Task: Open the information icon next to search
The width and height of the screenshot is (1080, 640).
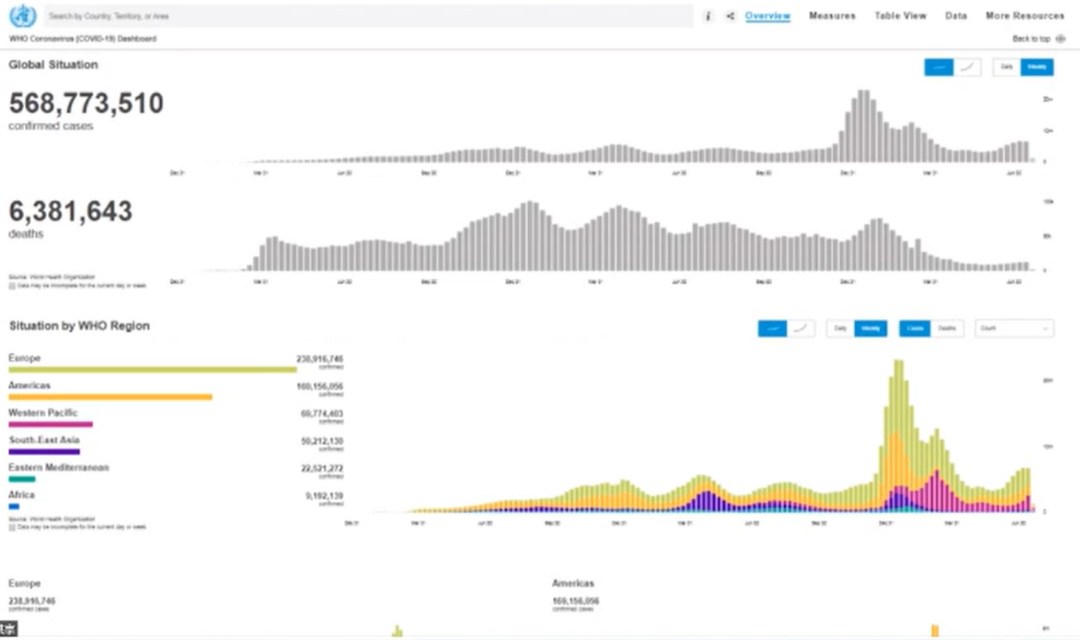Action: (708, 16)
